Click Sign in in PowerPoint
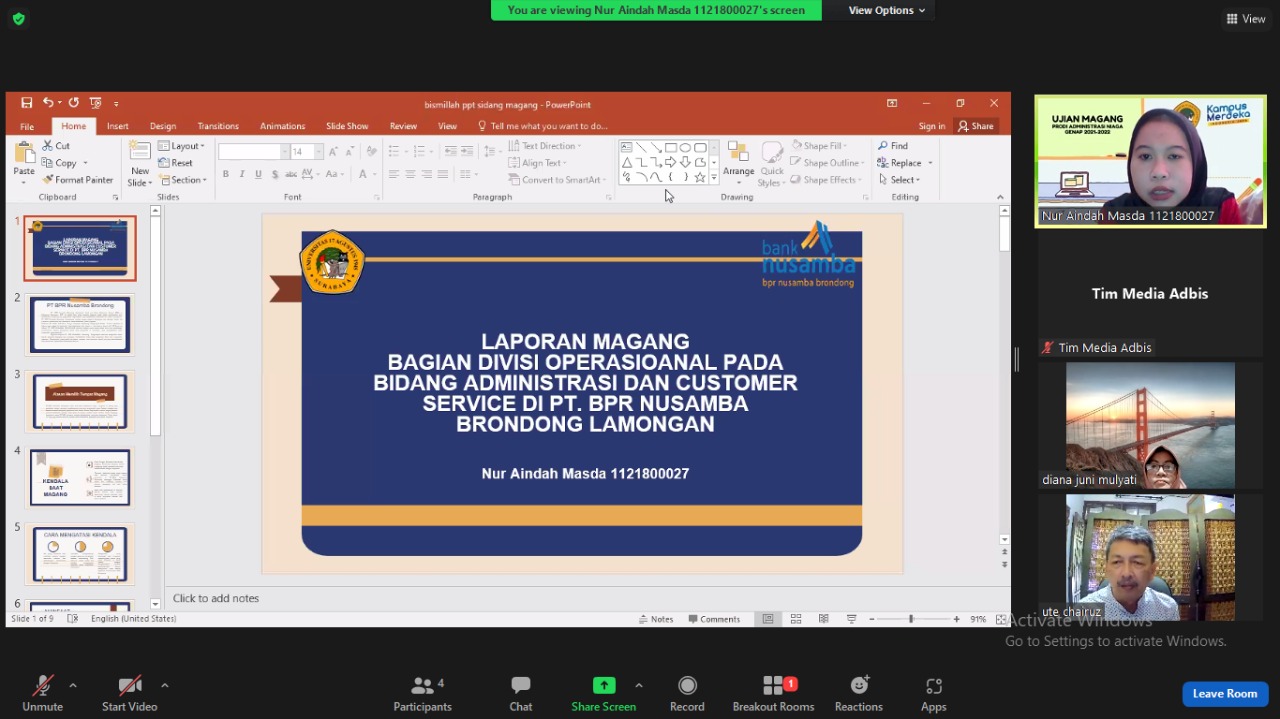The width and height of the screenshot is (1280, 719). 931,126
